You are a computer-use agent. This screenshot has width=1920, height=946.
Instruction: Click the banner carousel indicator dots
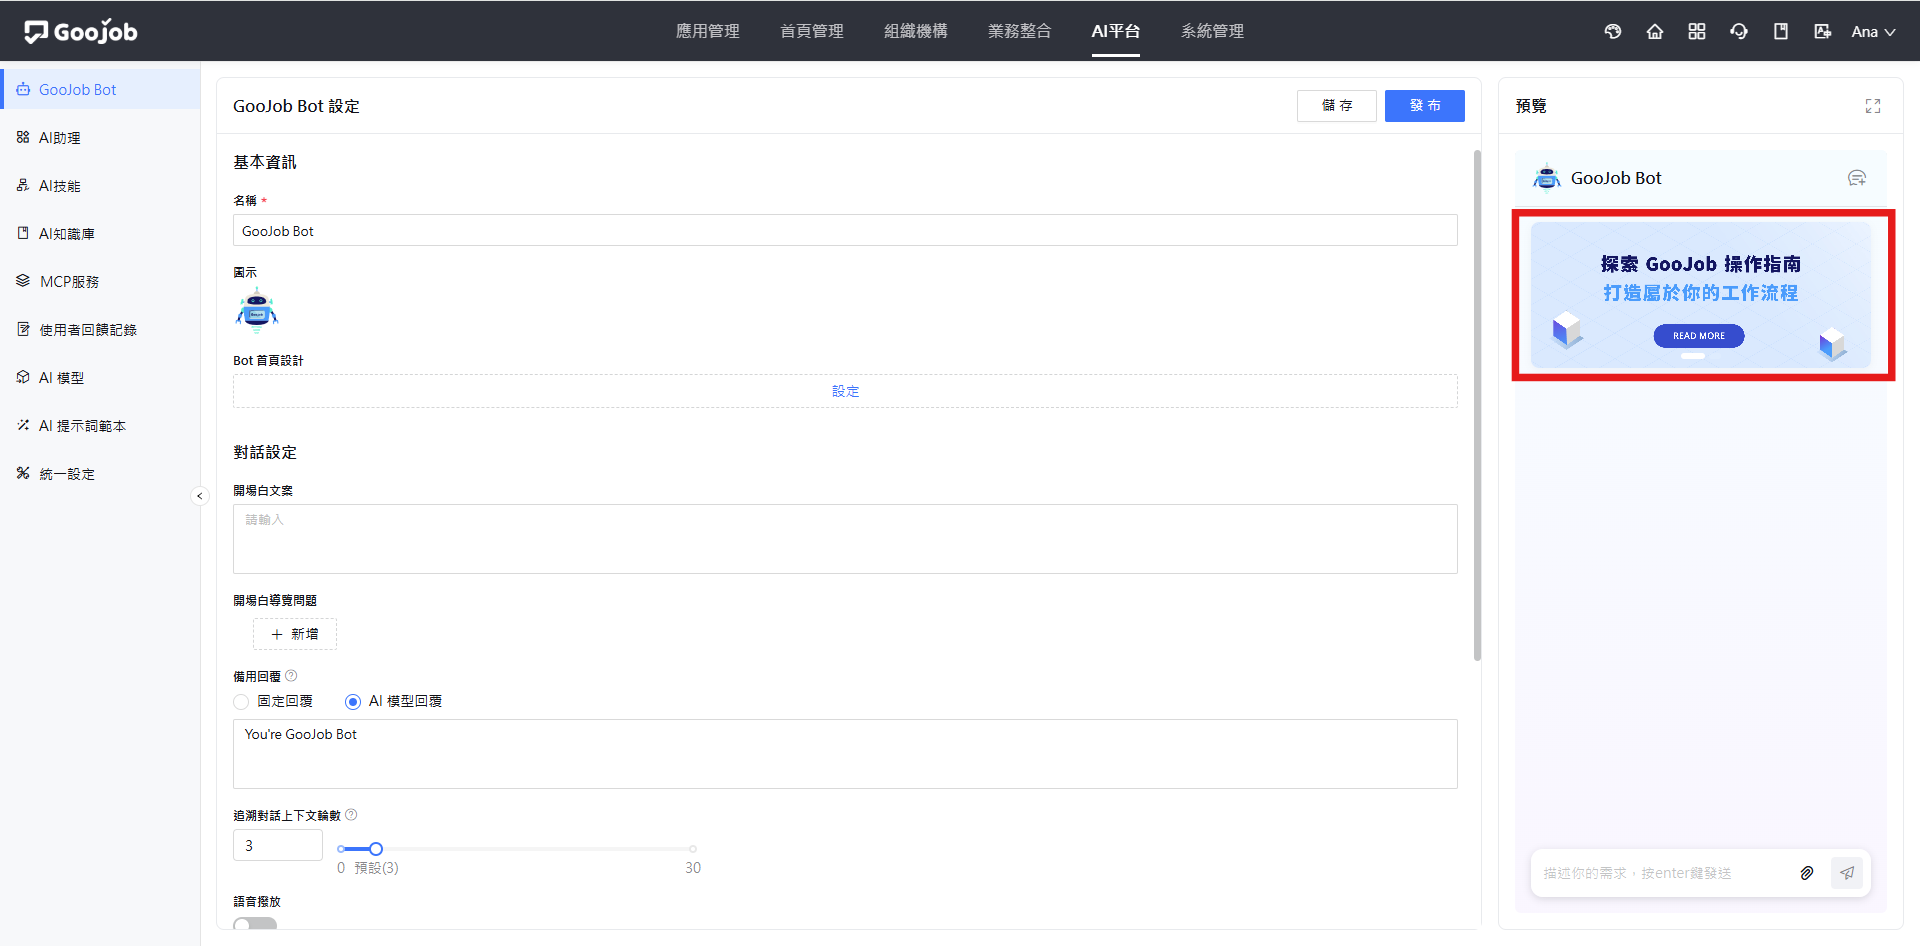[1693, 356]
